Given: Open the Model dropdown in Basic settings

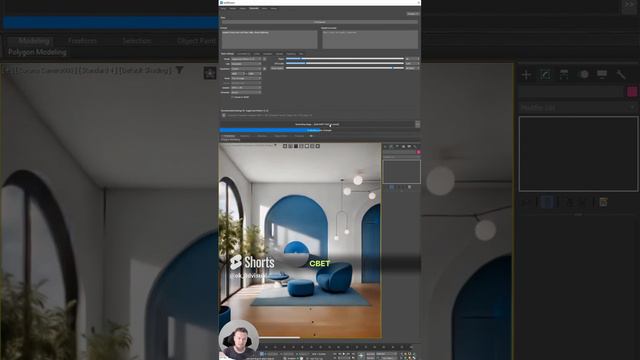Looking at the screenshot, I should [x=246, y=59].
